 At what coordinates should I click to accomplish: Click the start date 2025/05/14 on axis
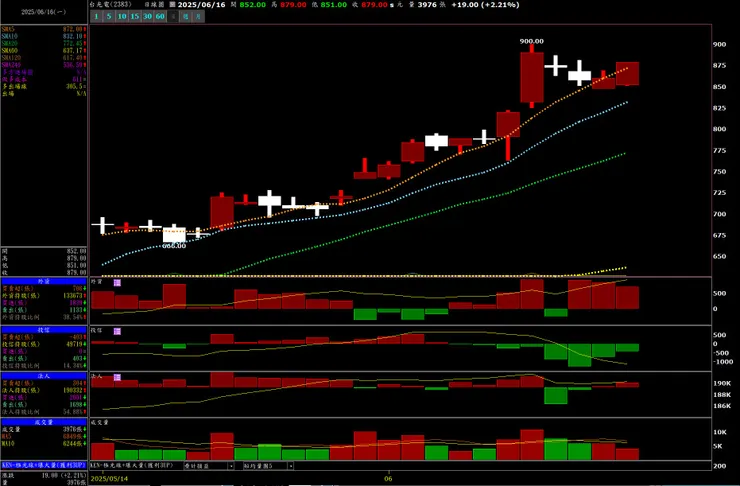pyautogui.click(x=109, y=478)
